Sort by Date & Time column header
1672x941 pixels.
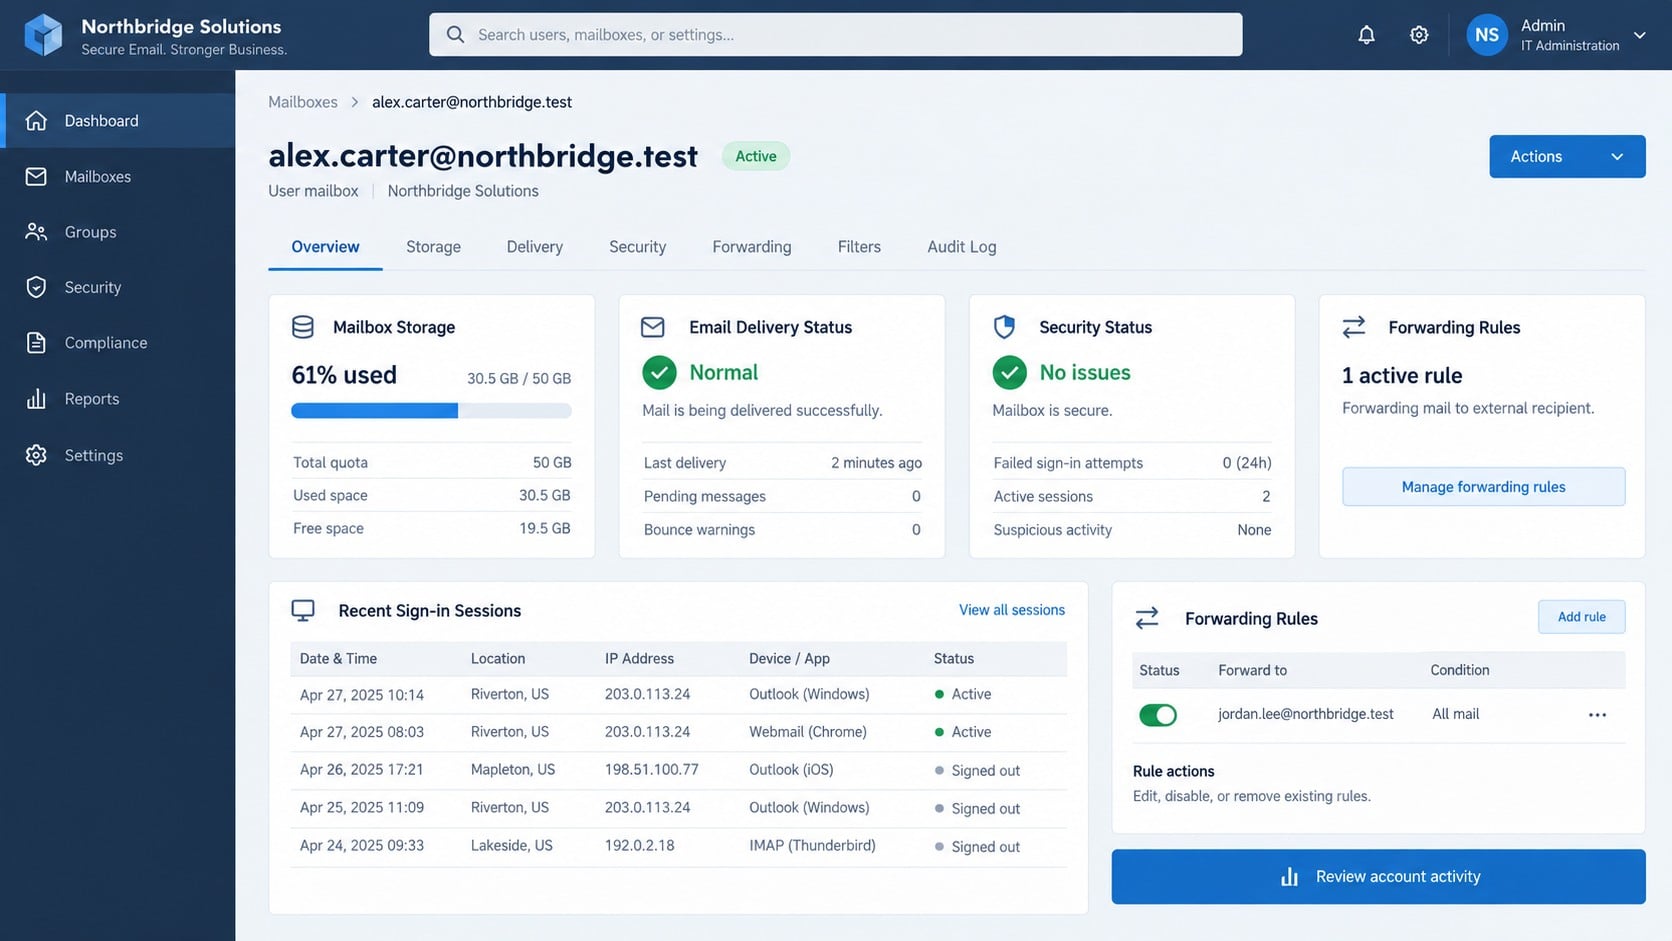point(338,659)
